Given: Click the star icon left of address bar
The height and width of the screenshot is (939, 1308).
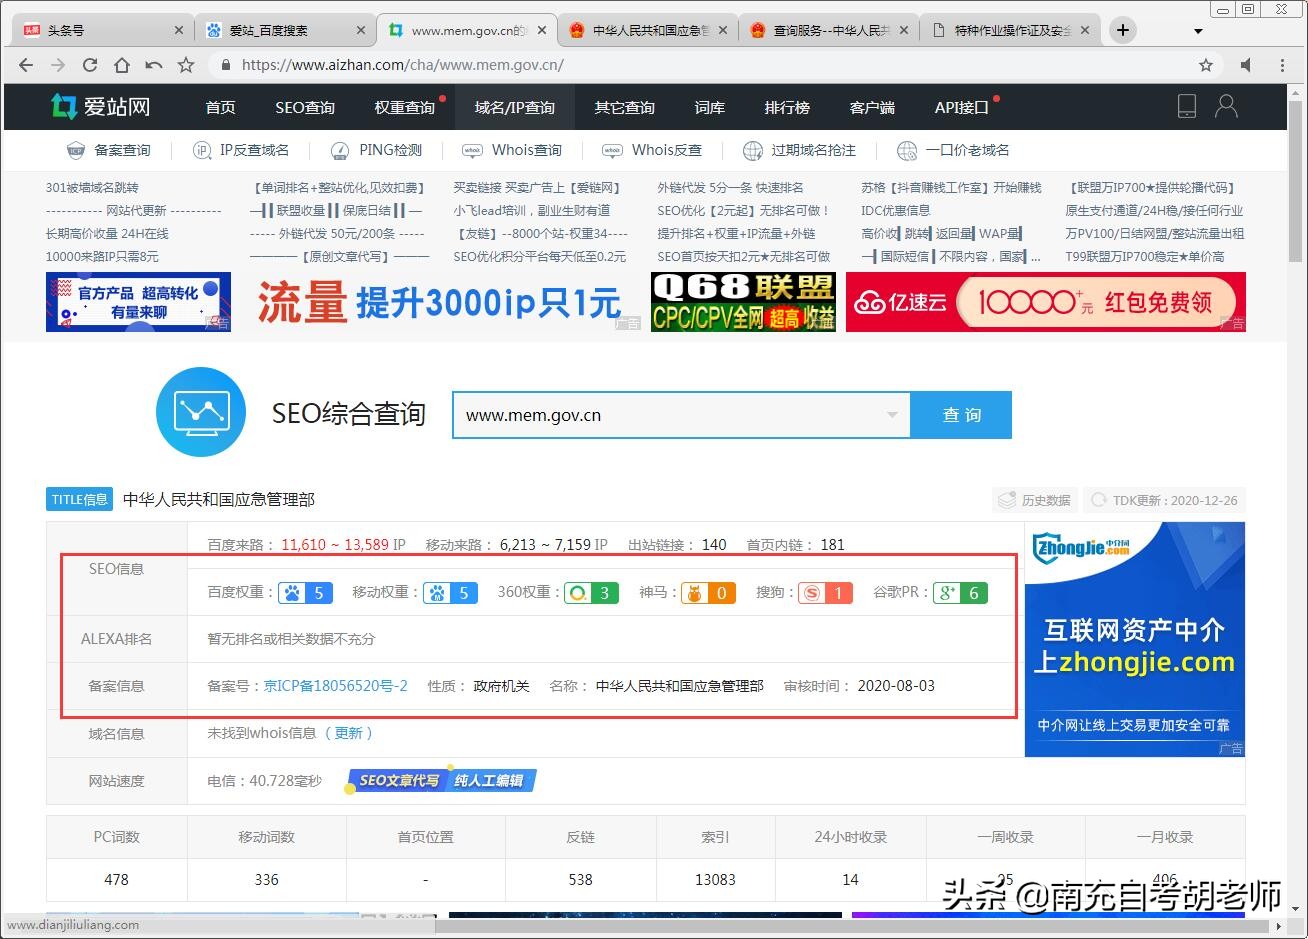Looking at the screenshot, I should [186, 65].
